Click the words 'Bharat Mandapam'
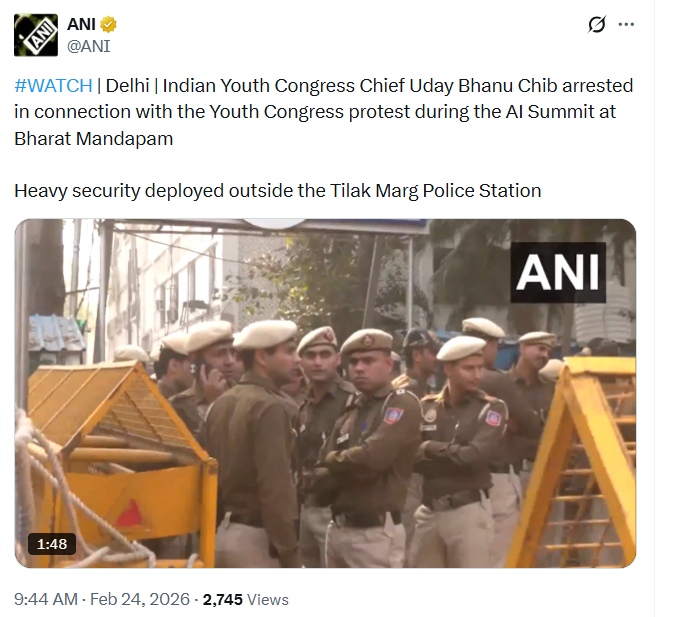The width and height of the screenshot is (674, 617). (94, 138)
